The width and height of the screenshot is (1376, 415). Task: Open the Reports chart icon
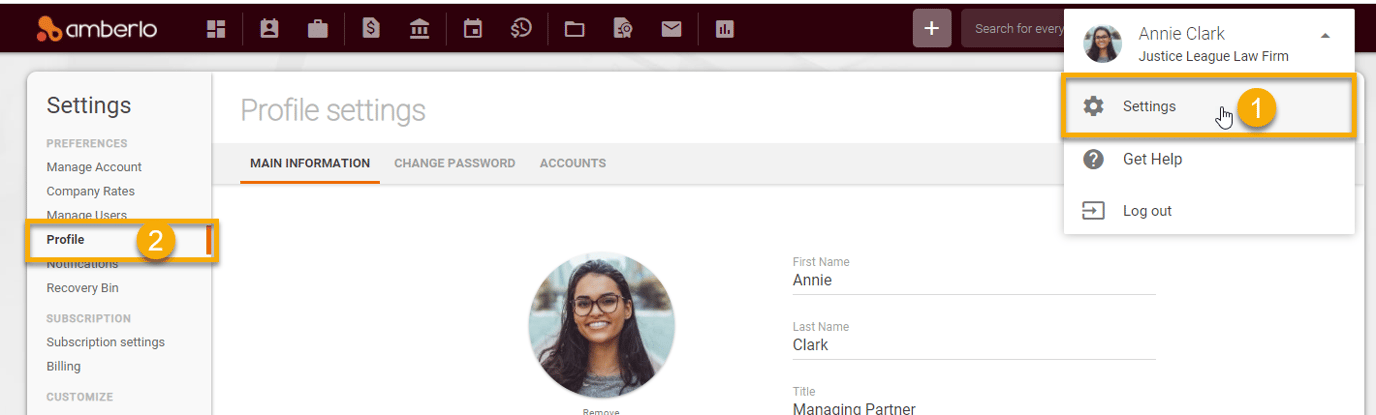pos(725,29)
